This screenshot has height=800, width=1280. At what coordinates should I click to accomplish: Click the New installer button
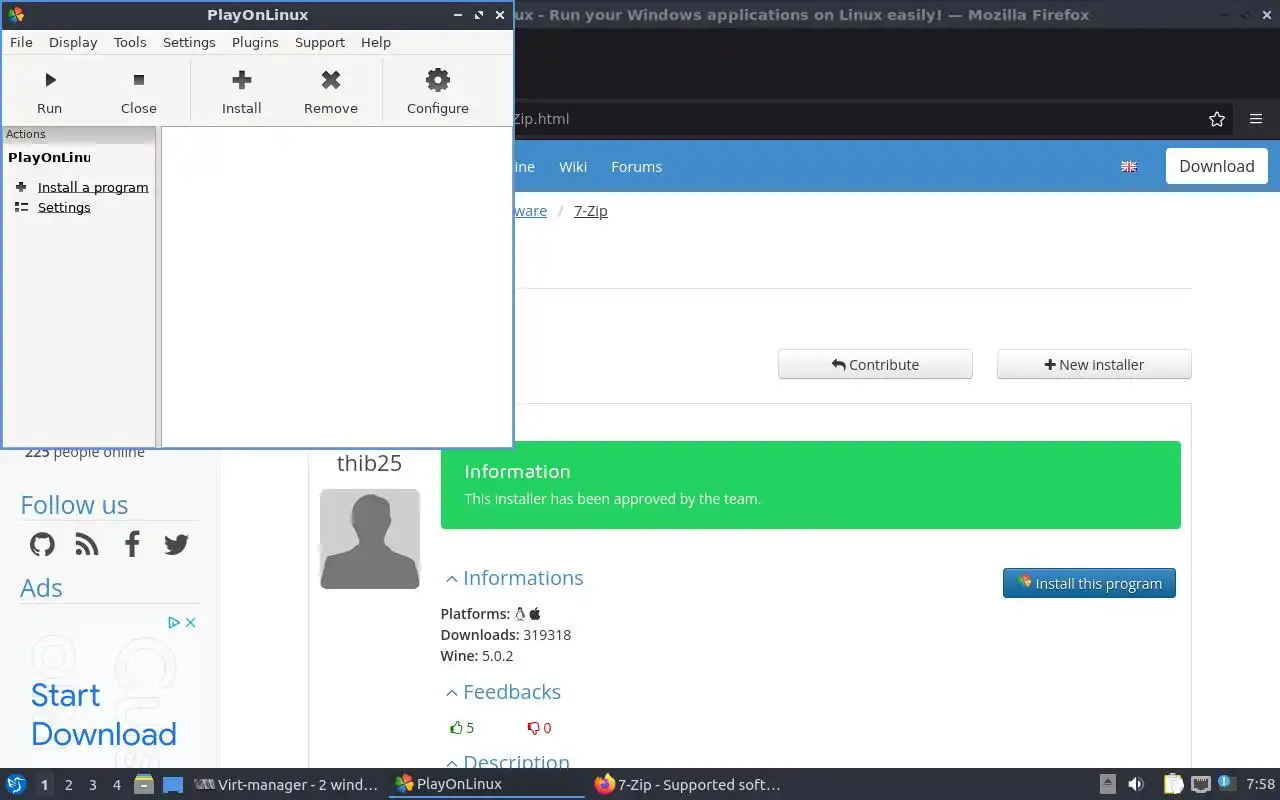click(x=1094, y=365)
